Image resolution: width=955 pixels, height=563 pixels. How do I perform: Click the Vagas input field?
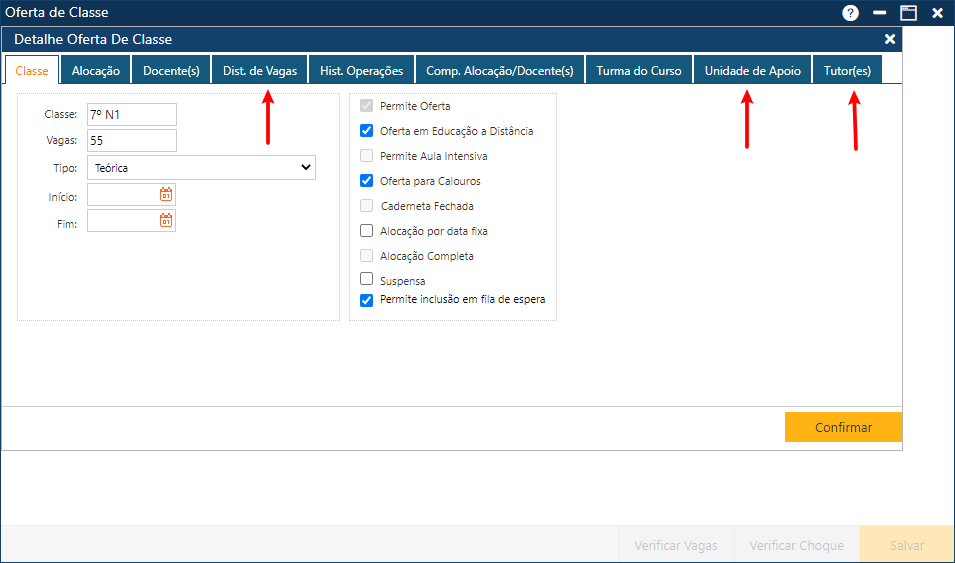(x=132, y=141)
